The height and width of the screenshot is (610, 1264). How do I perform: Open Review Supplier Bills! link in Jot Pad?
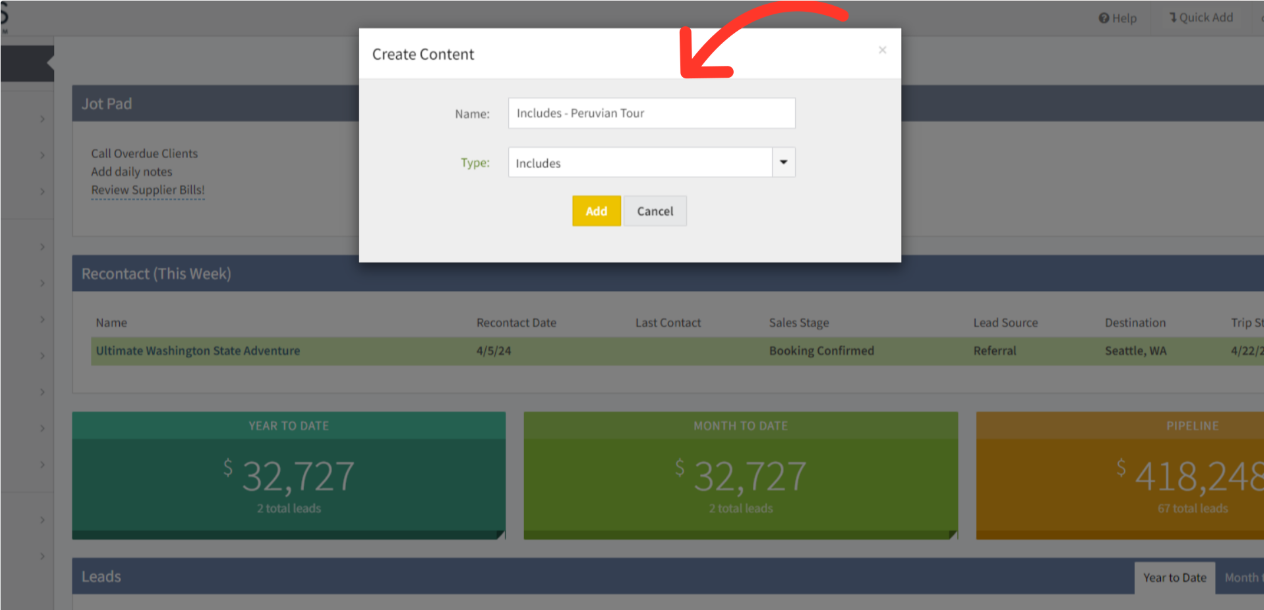[x=148, y=190]
